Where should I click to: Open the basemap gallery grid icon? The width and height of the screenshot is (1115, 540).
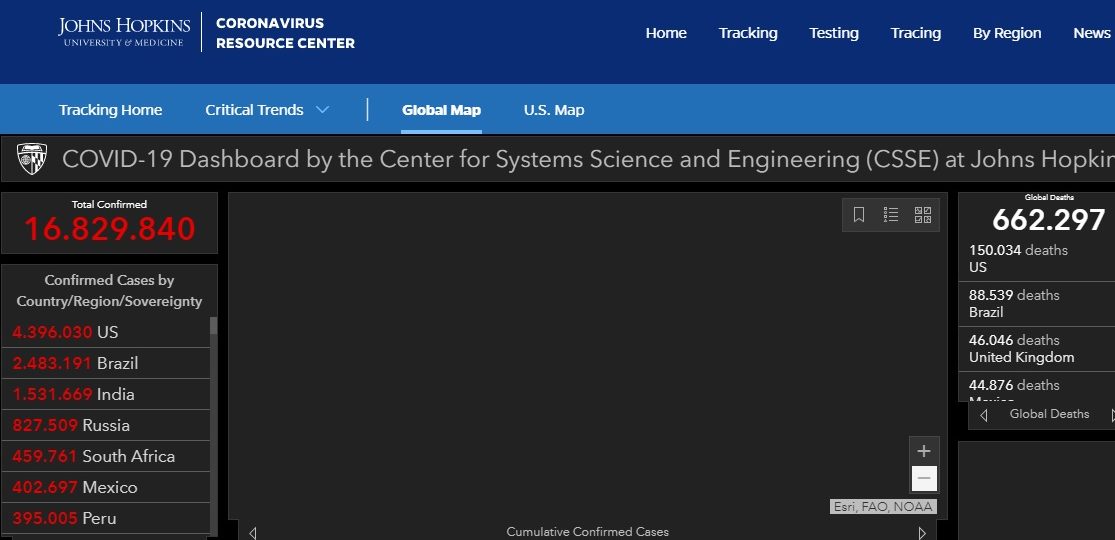coord(923,215)
